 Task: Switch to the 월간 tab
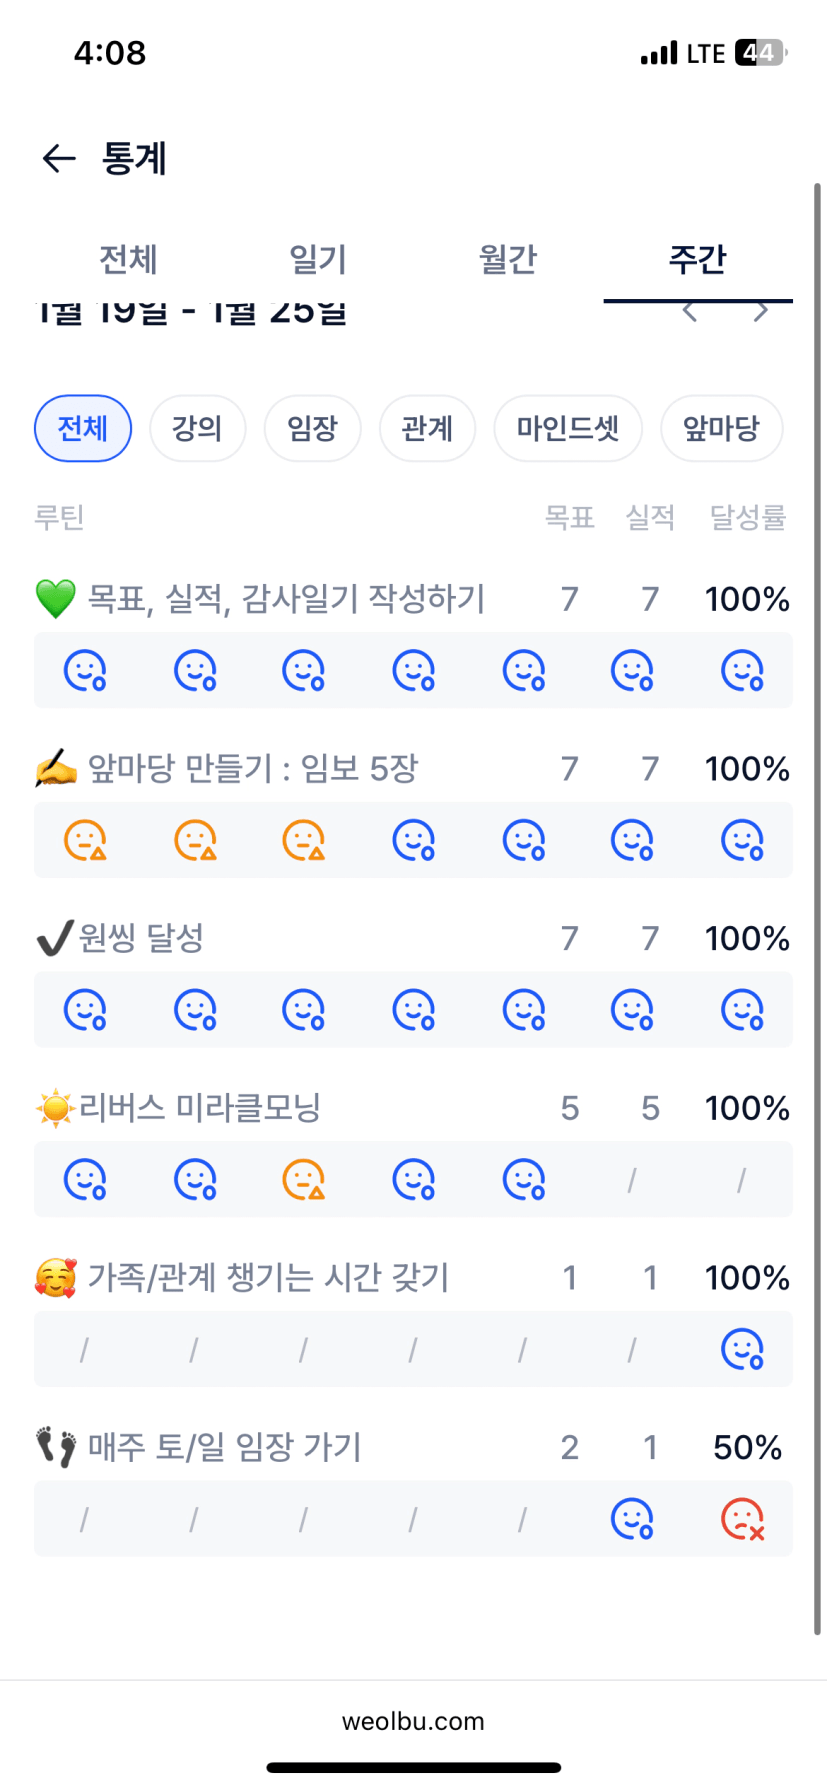(x=508, y=260)
